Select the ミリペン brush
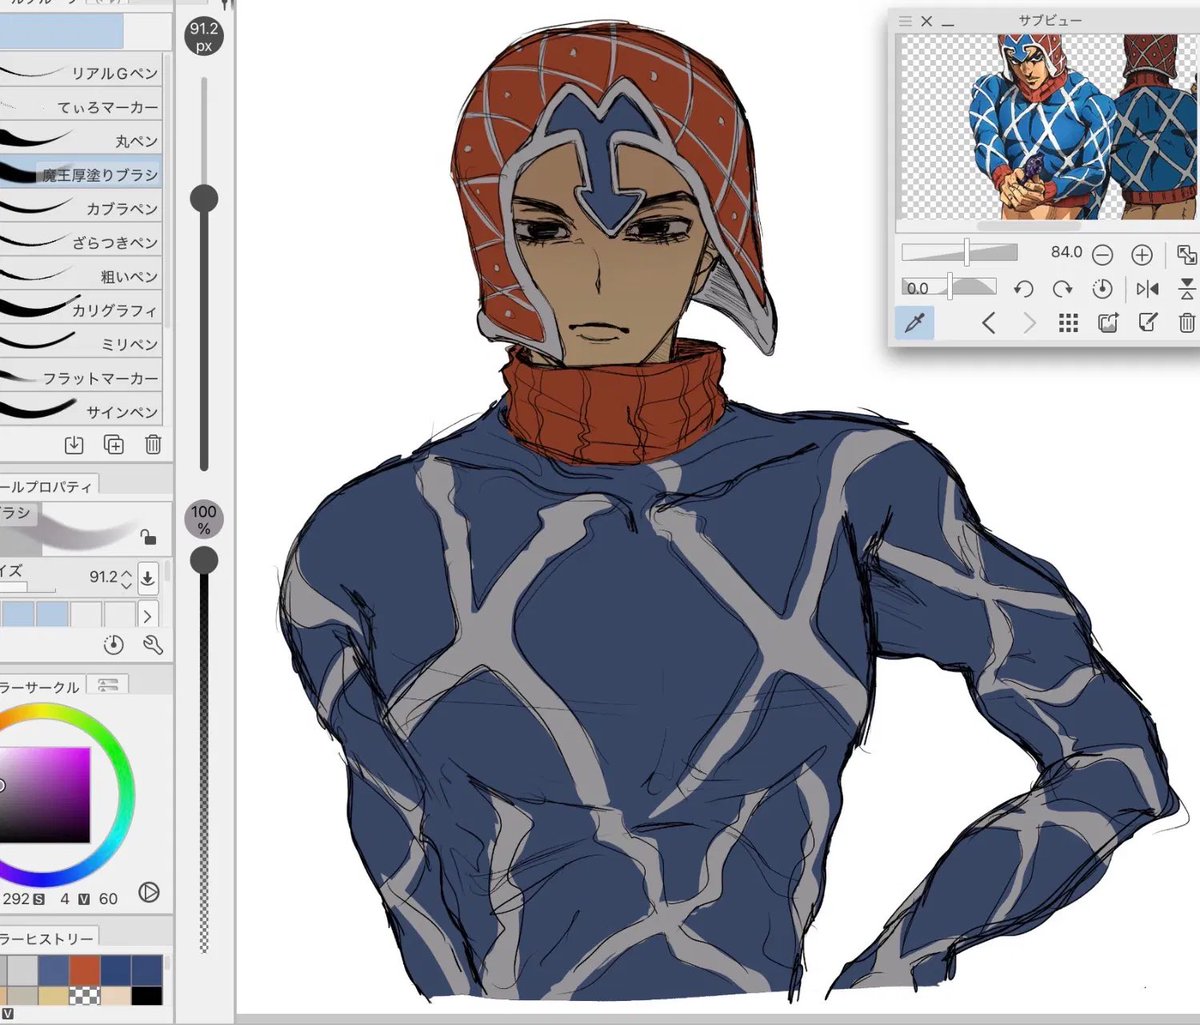The width and height of the screenshot is (1200, 1025). point(80,344)
